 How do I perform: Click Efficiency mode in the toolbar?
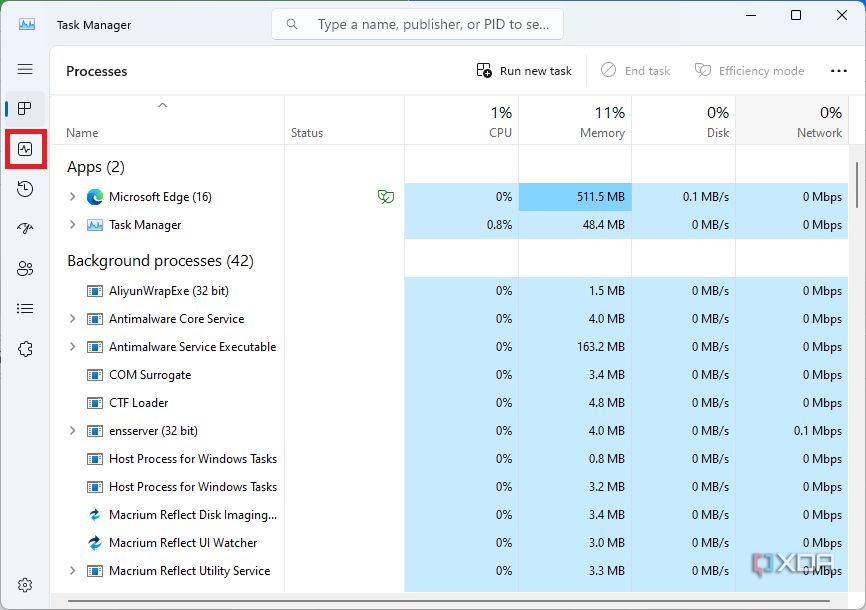click(x=749, y=70)
